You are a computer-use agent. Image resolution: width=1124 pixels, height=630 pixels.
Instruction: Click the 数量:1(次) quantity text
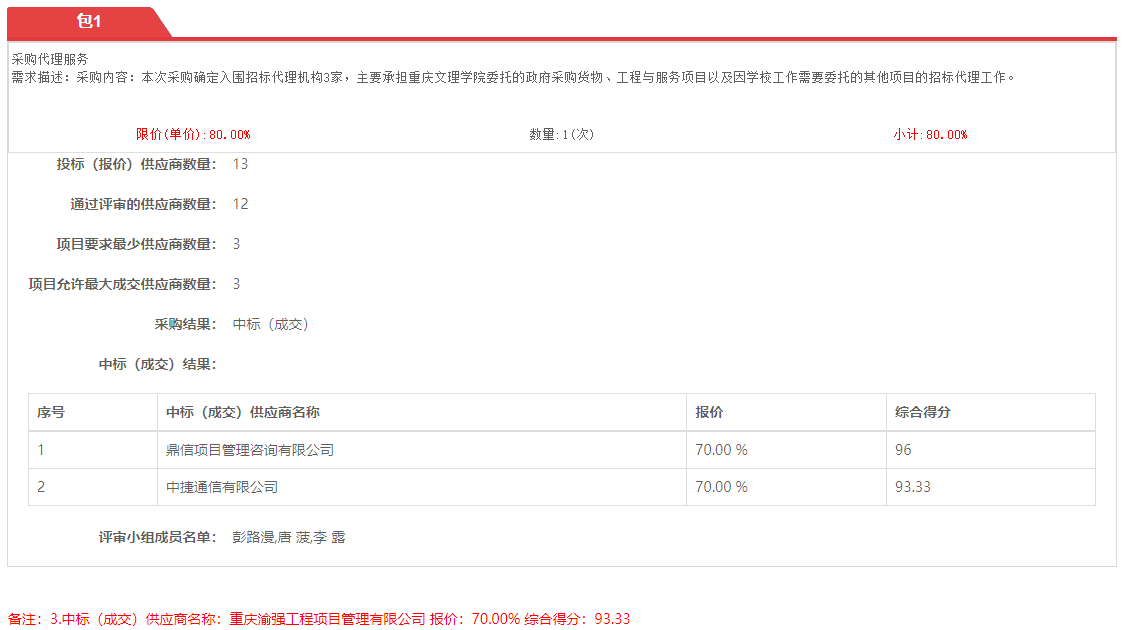pos(561,134)
